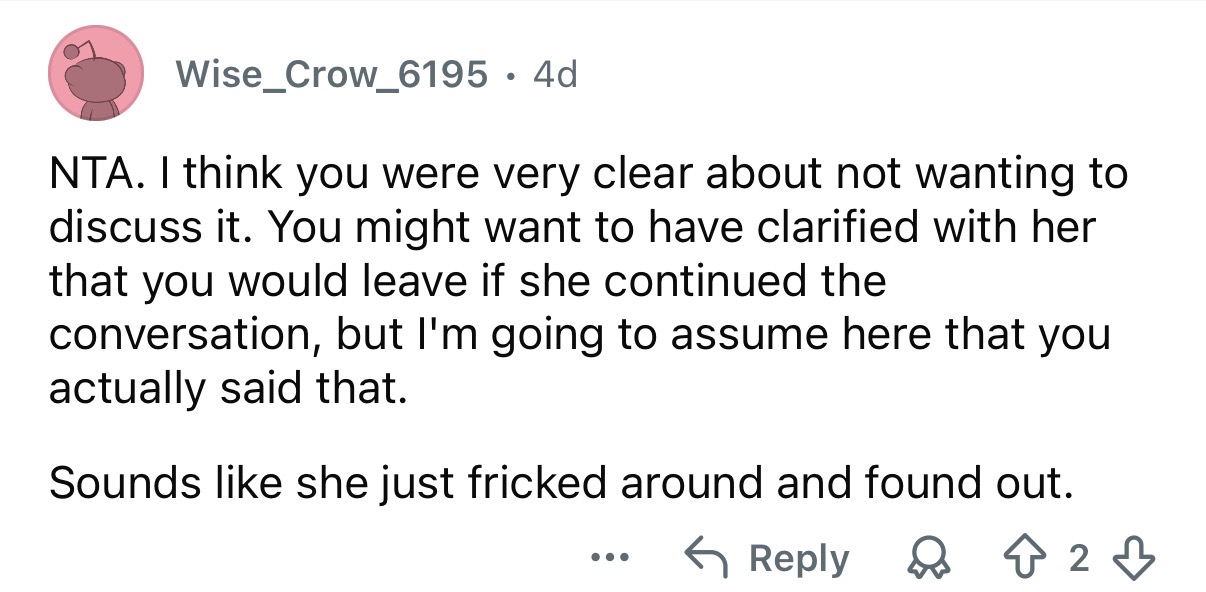Click the line starting 'Sounds like she'
Image resolution: width=1206 pixels, height=592 pixels.
tap(560, 484)
